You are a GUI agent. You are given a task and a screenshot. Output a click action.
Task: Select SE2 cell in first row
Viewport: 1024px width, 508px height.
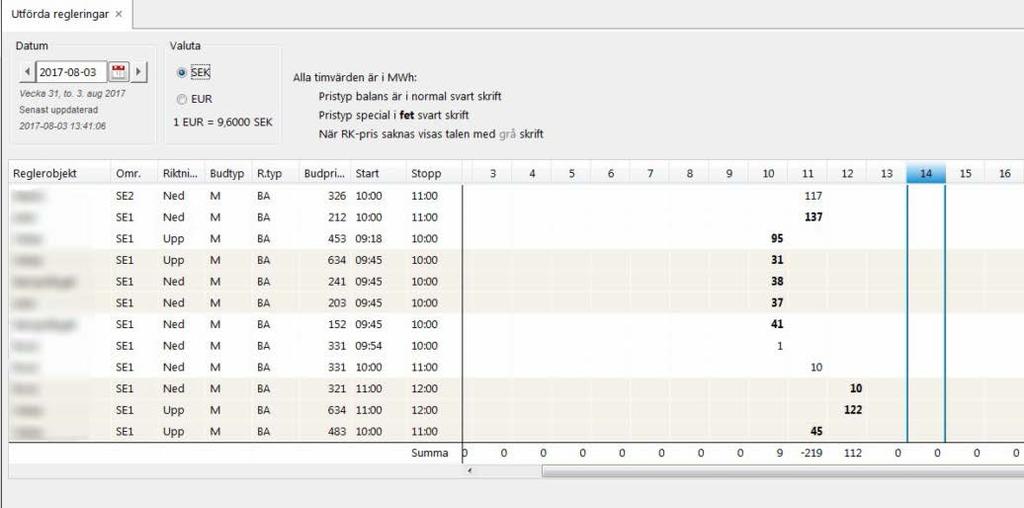[125, 195]
